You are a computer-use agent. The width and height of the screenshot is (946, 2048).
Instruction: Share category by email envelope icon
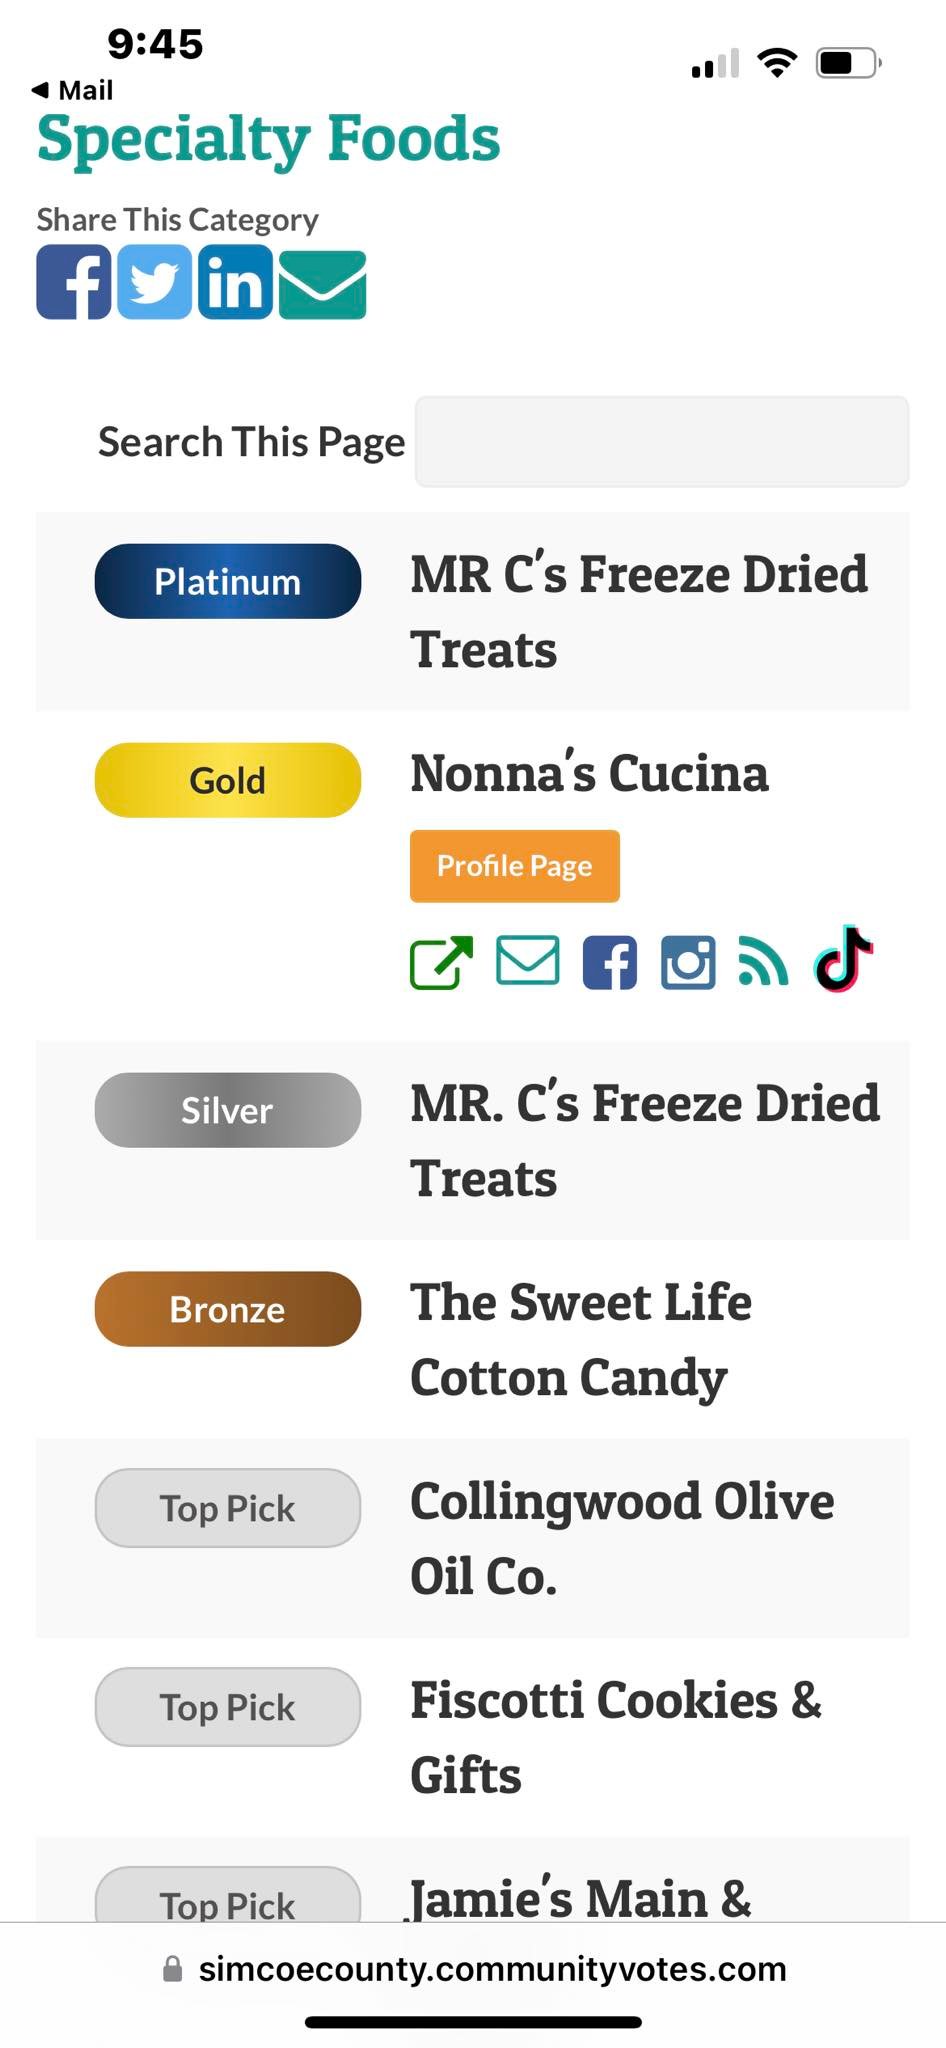coord(322,285)
